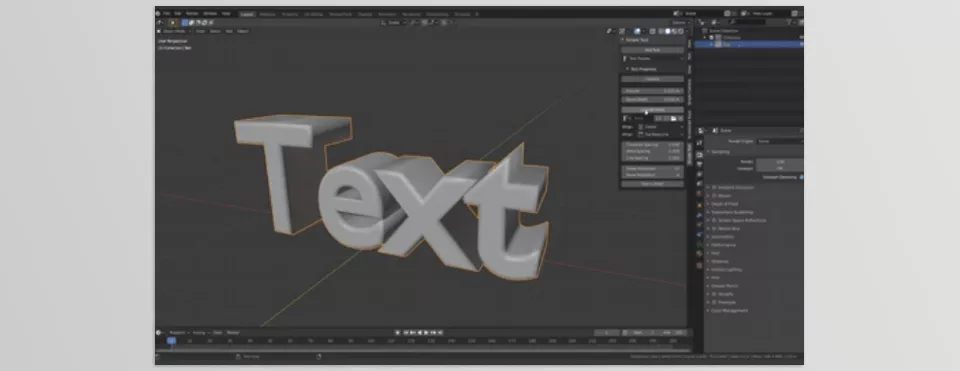Open the View Layer properties tab

pyautogui.click(x=699, y=173)
